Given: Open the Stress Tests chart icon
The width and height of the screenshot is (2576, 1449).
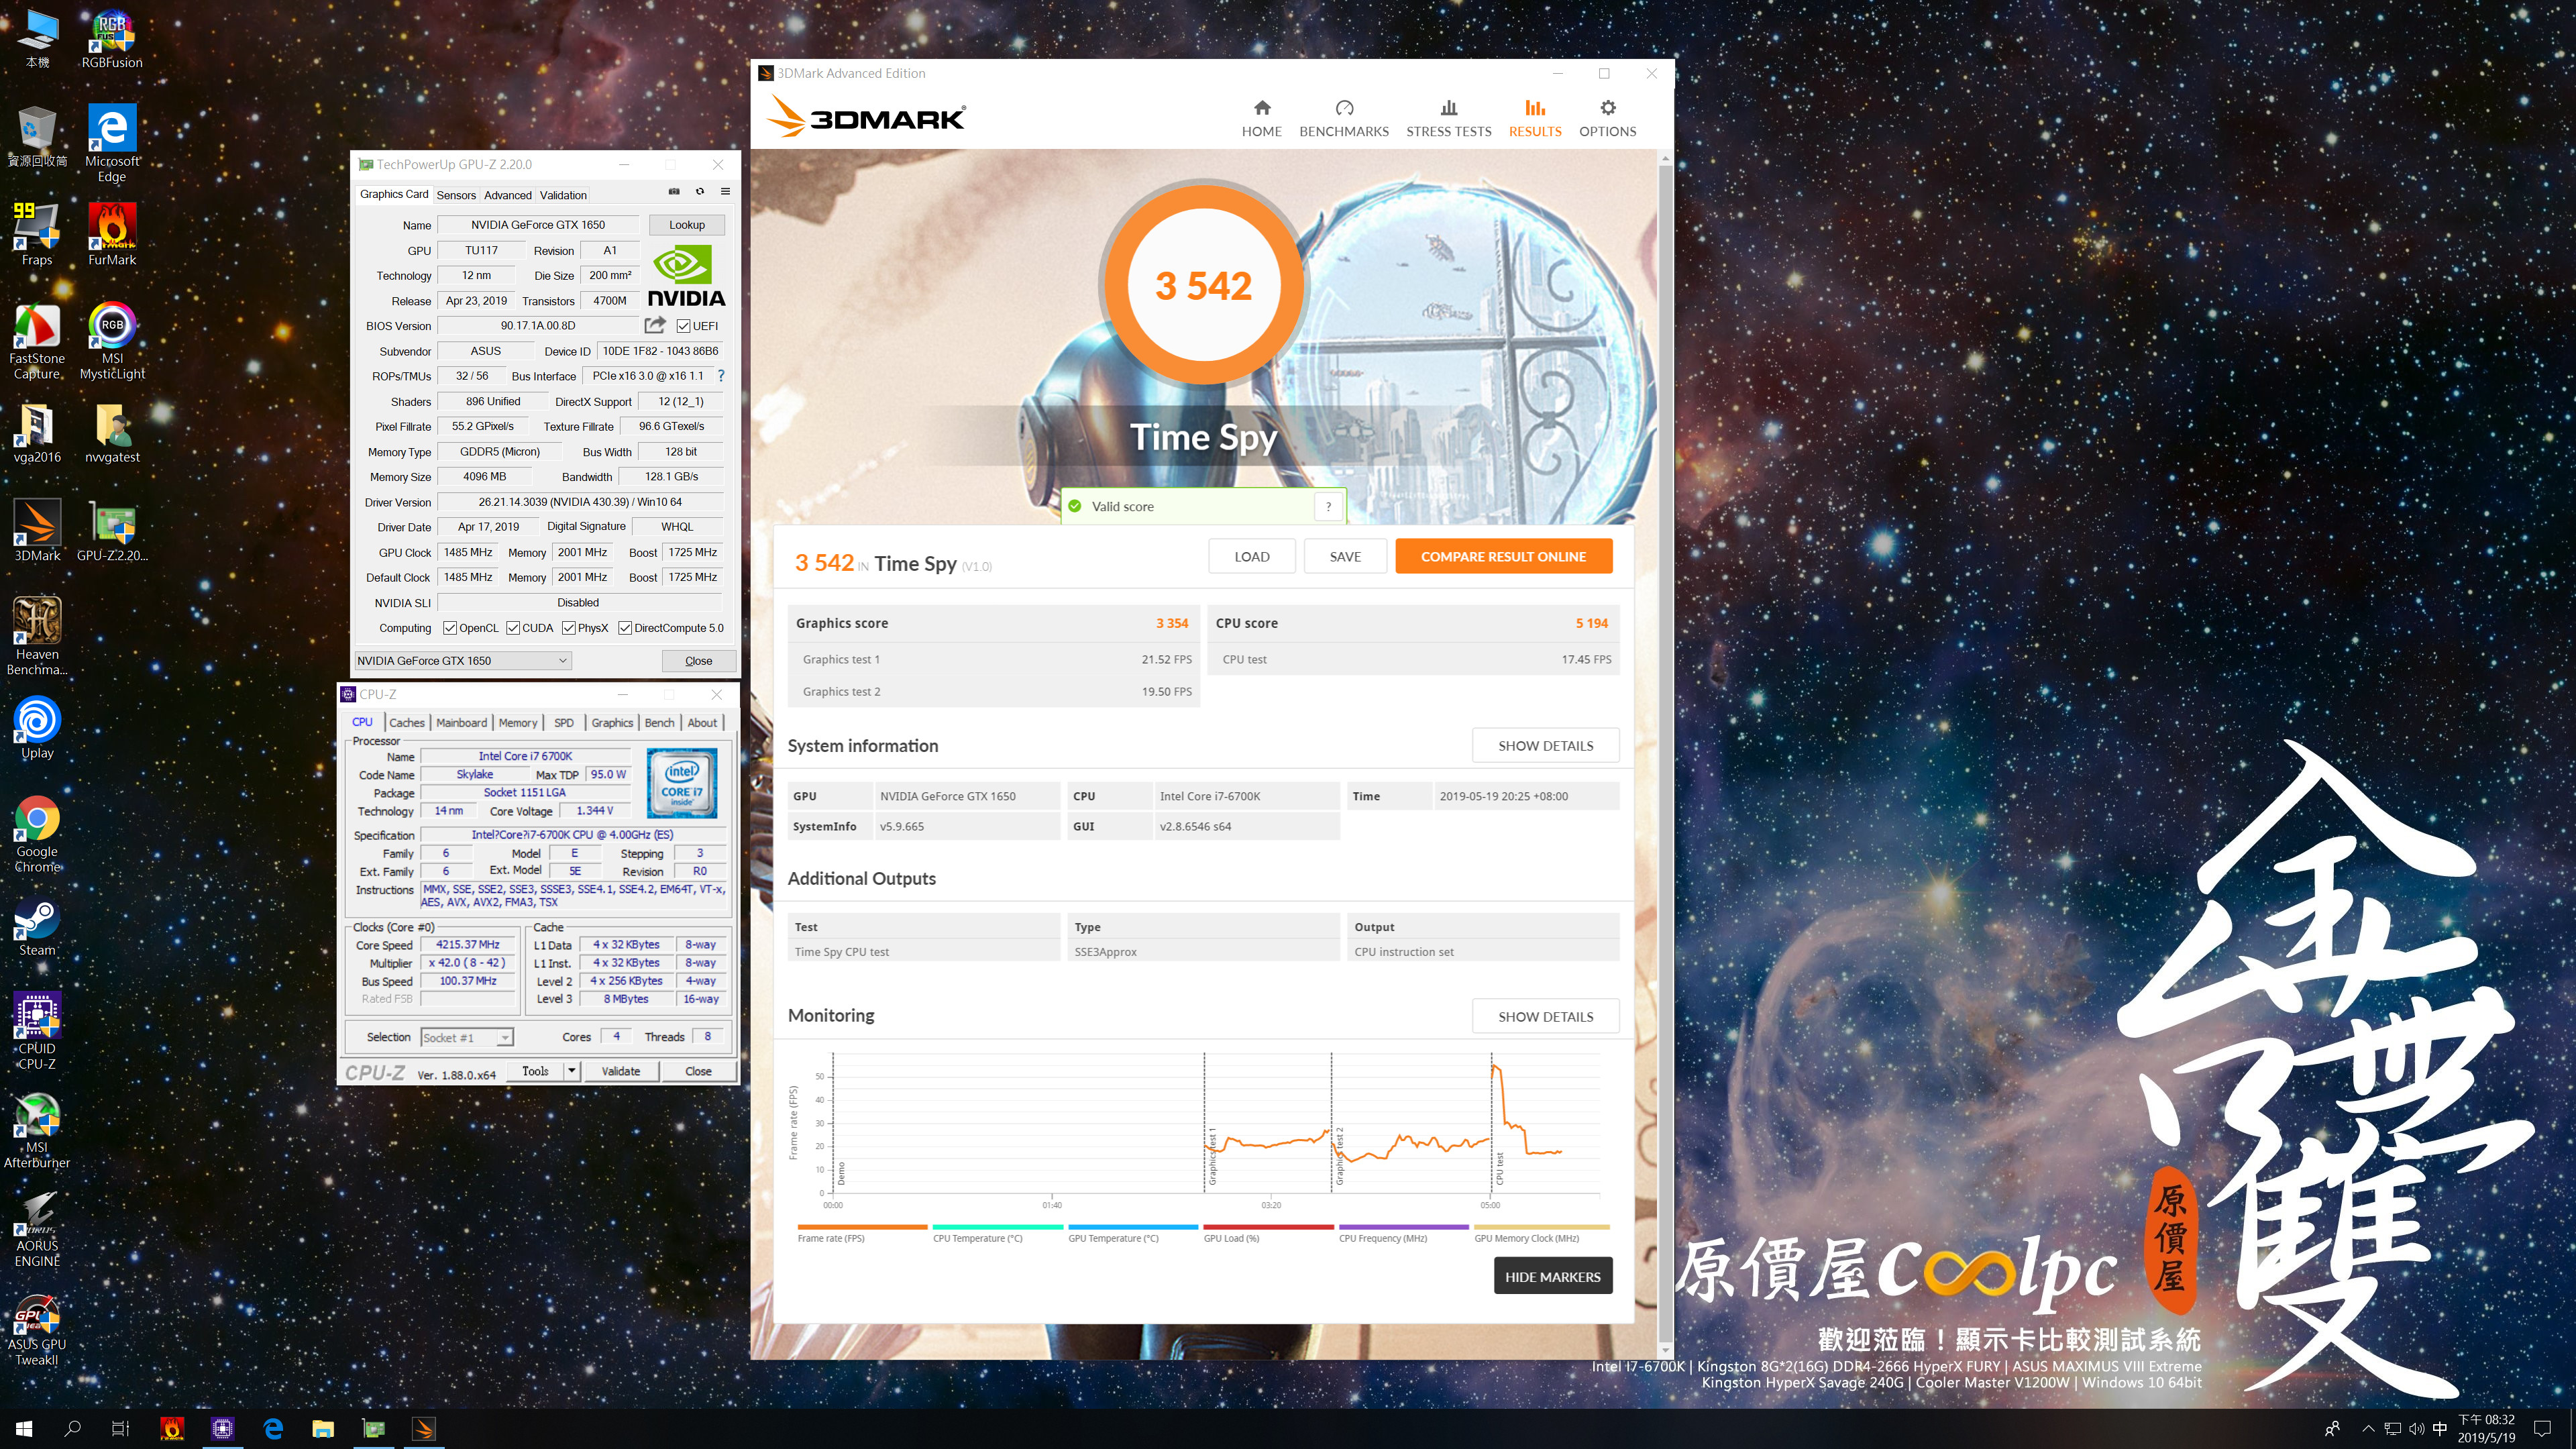Looking at the screenshot, I should coord(1448,108).
